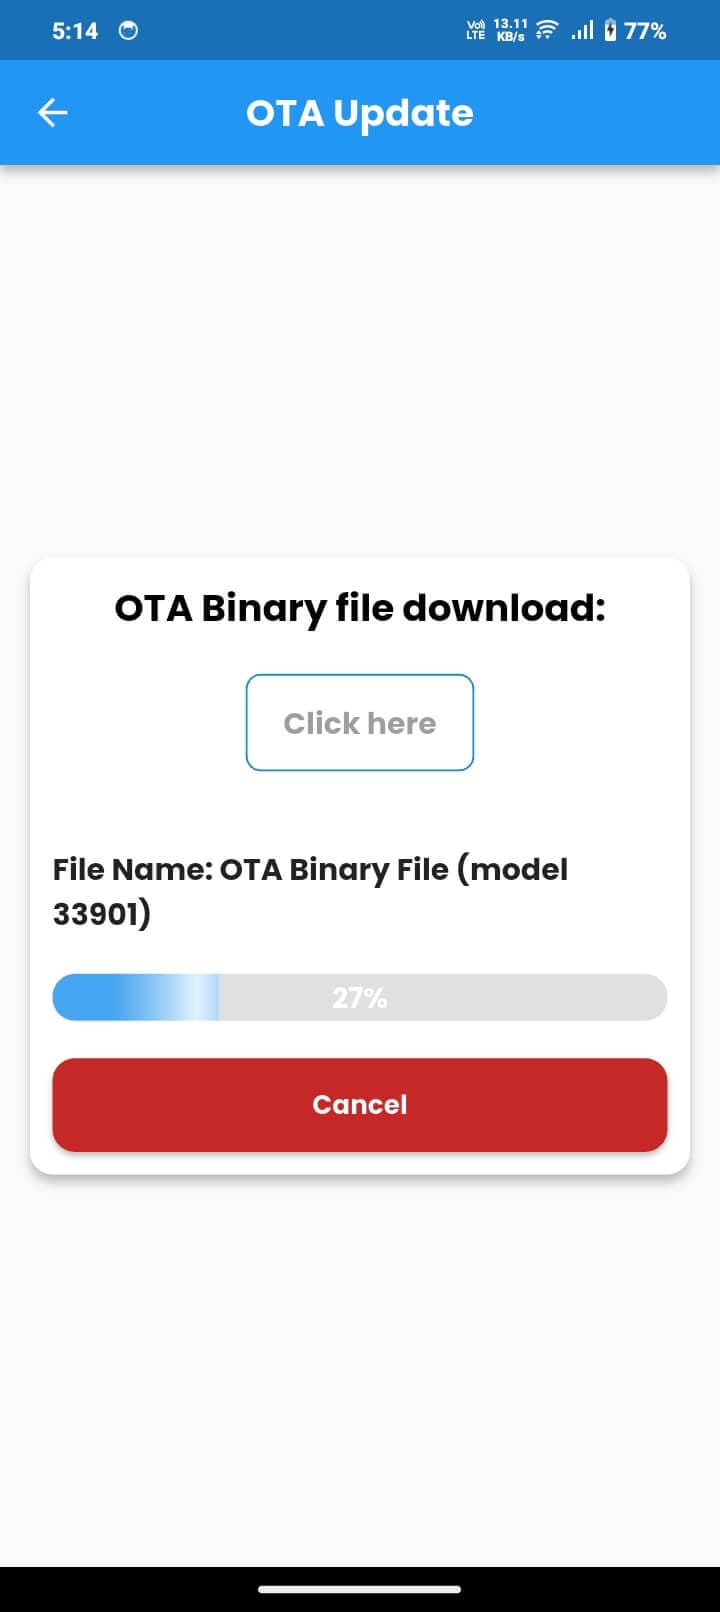Tap the home navigation bar at screen bottom
The height and width of the screenshot is (1612, 720).
(360, 1588)
